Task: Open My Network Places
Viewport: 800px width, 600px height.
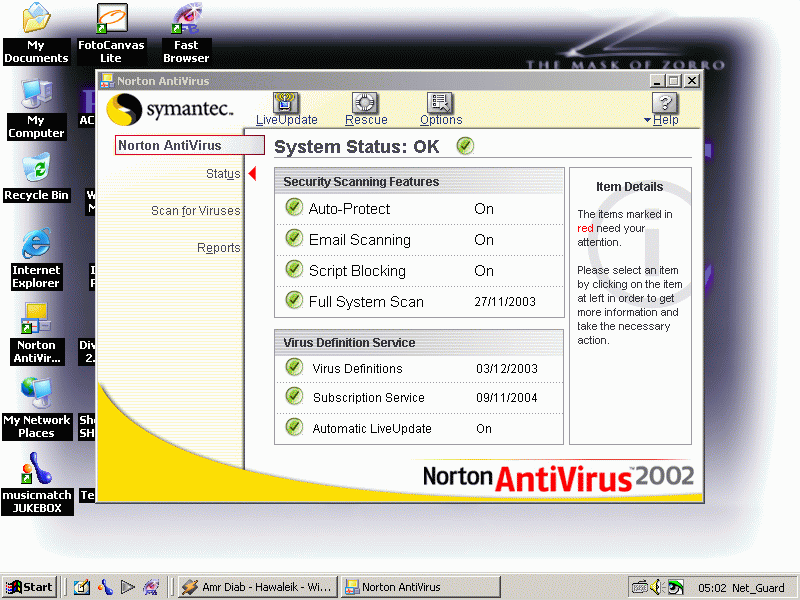Action: click(x=36, y=409)
